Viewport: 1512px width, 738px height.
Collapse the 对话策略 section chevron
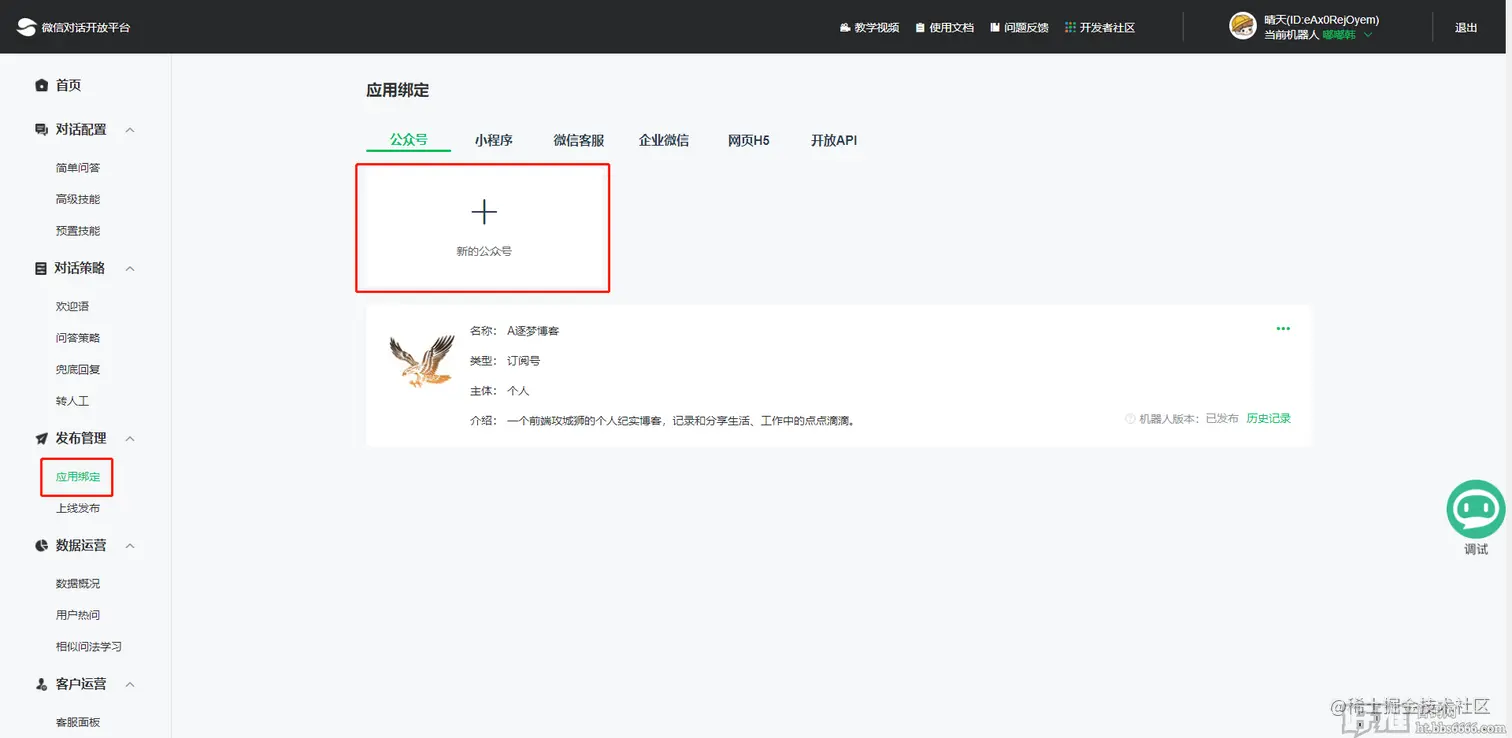pos(130,269)
